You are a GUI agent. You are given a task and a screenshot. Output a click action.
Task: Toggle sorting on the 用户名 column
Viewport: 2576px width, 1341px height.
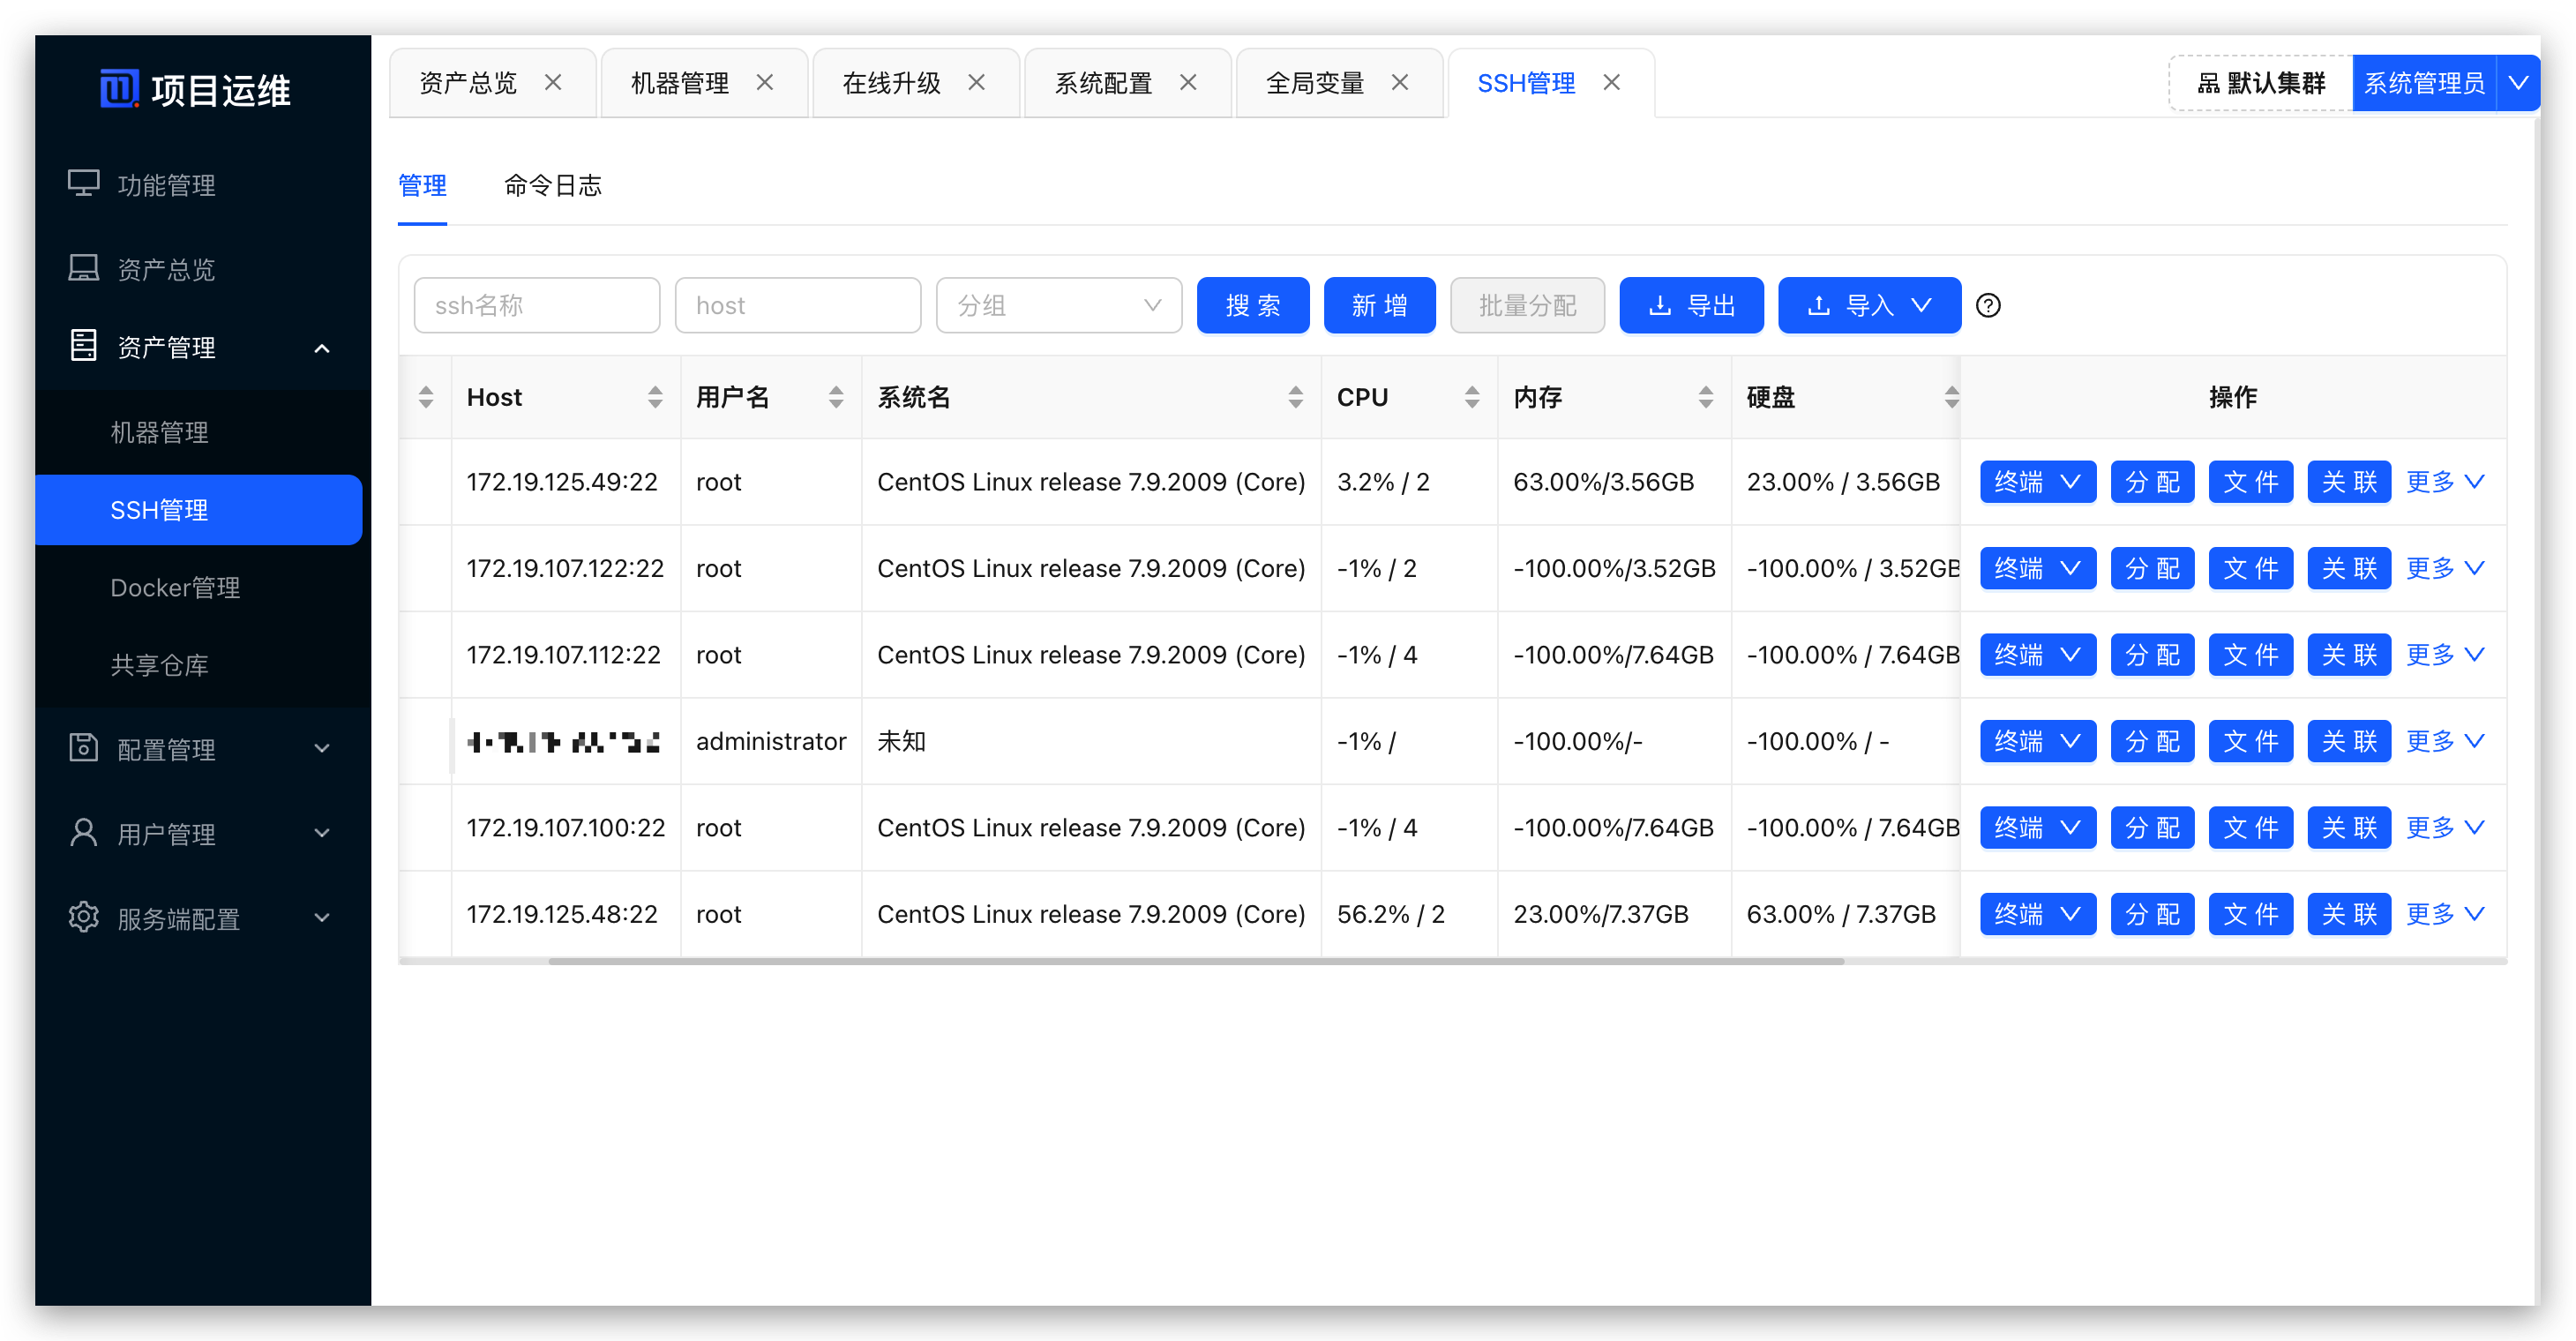[x=836, y=397]
